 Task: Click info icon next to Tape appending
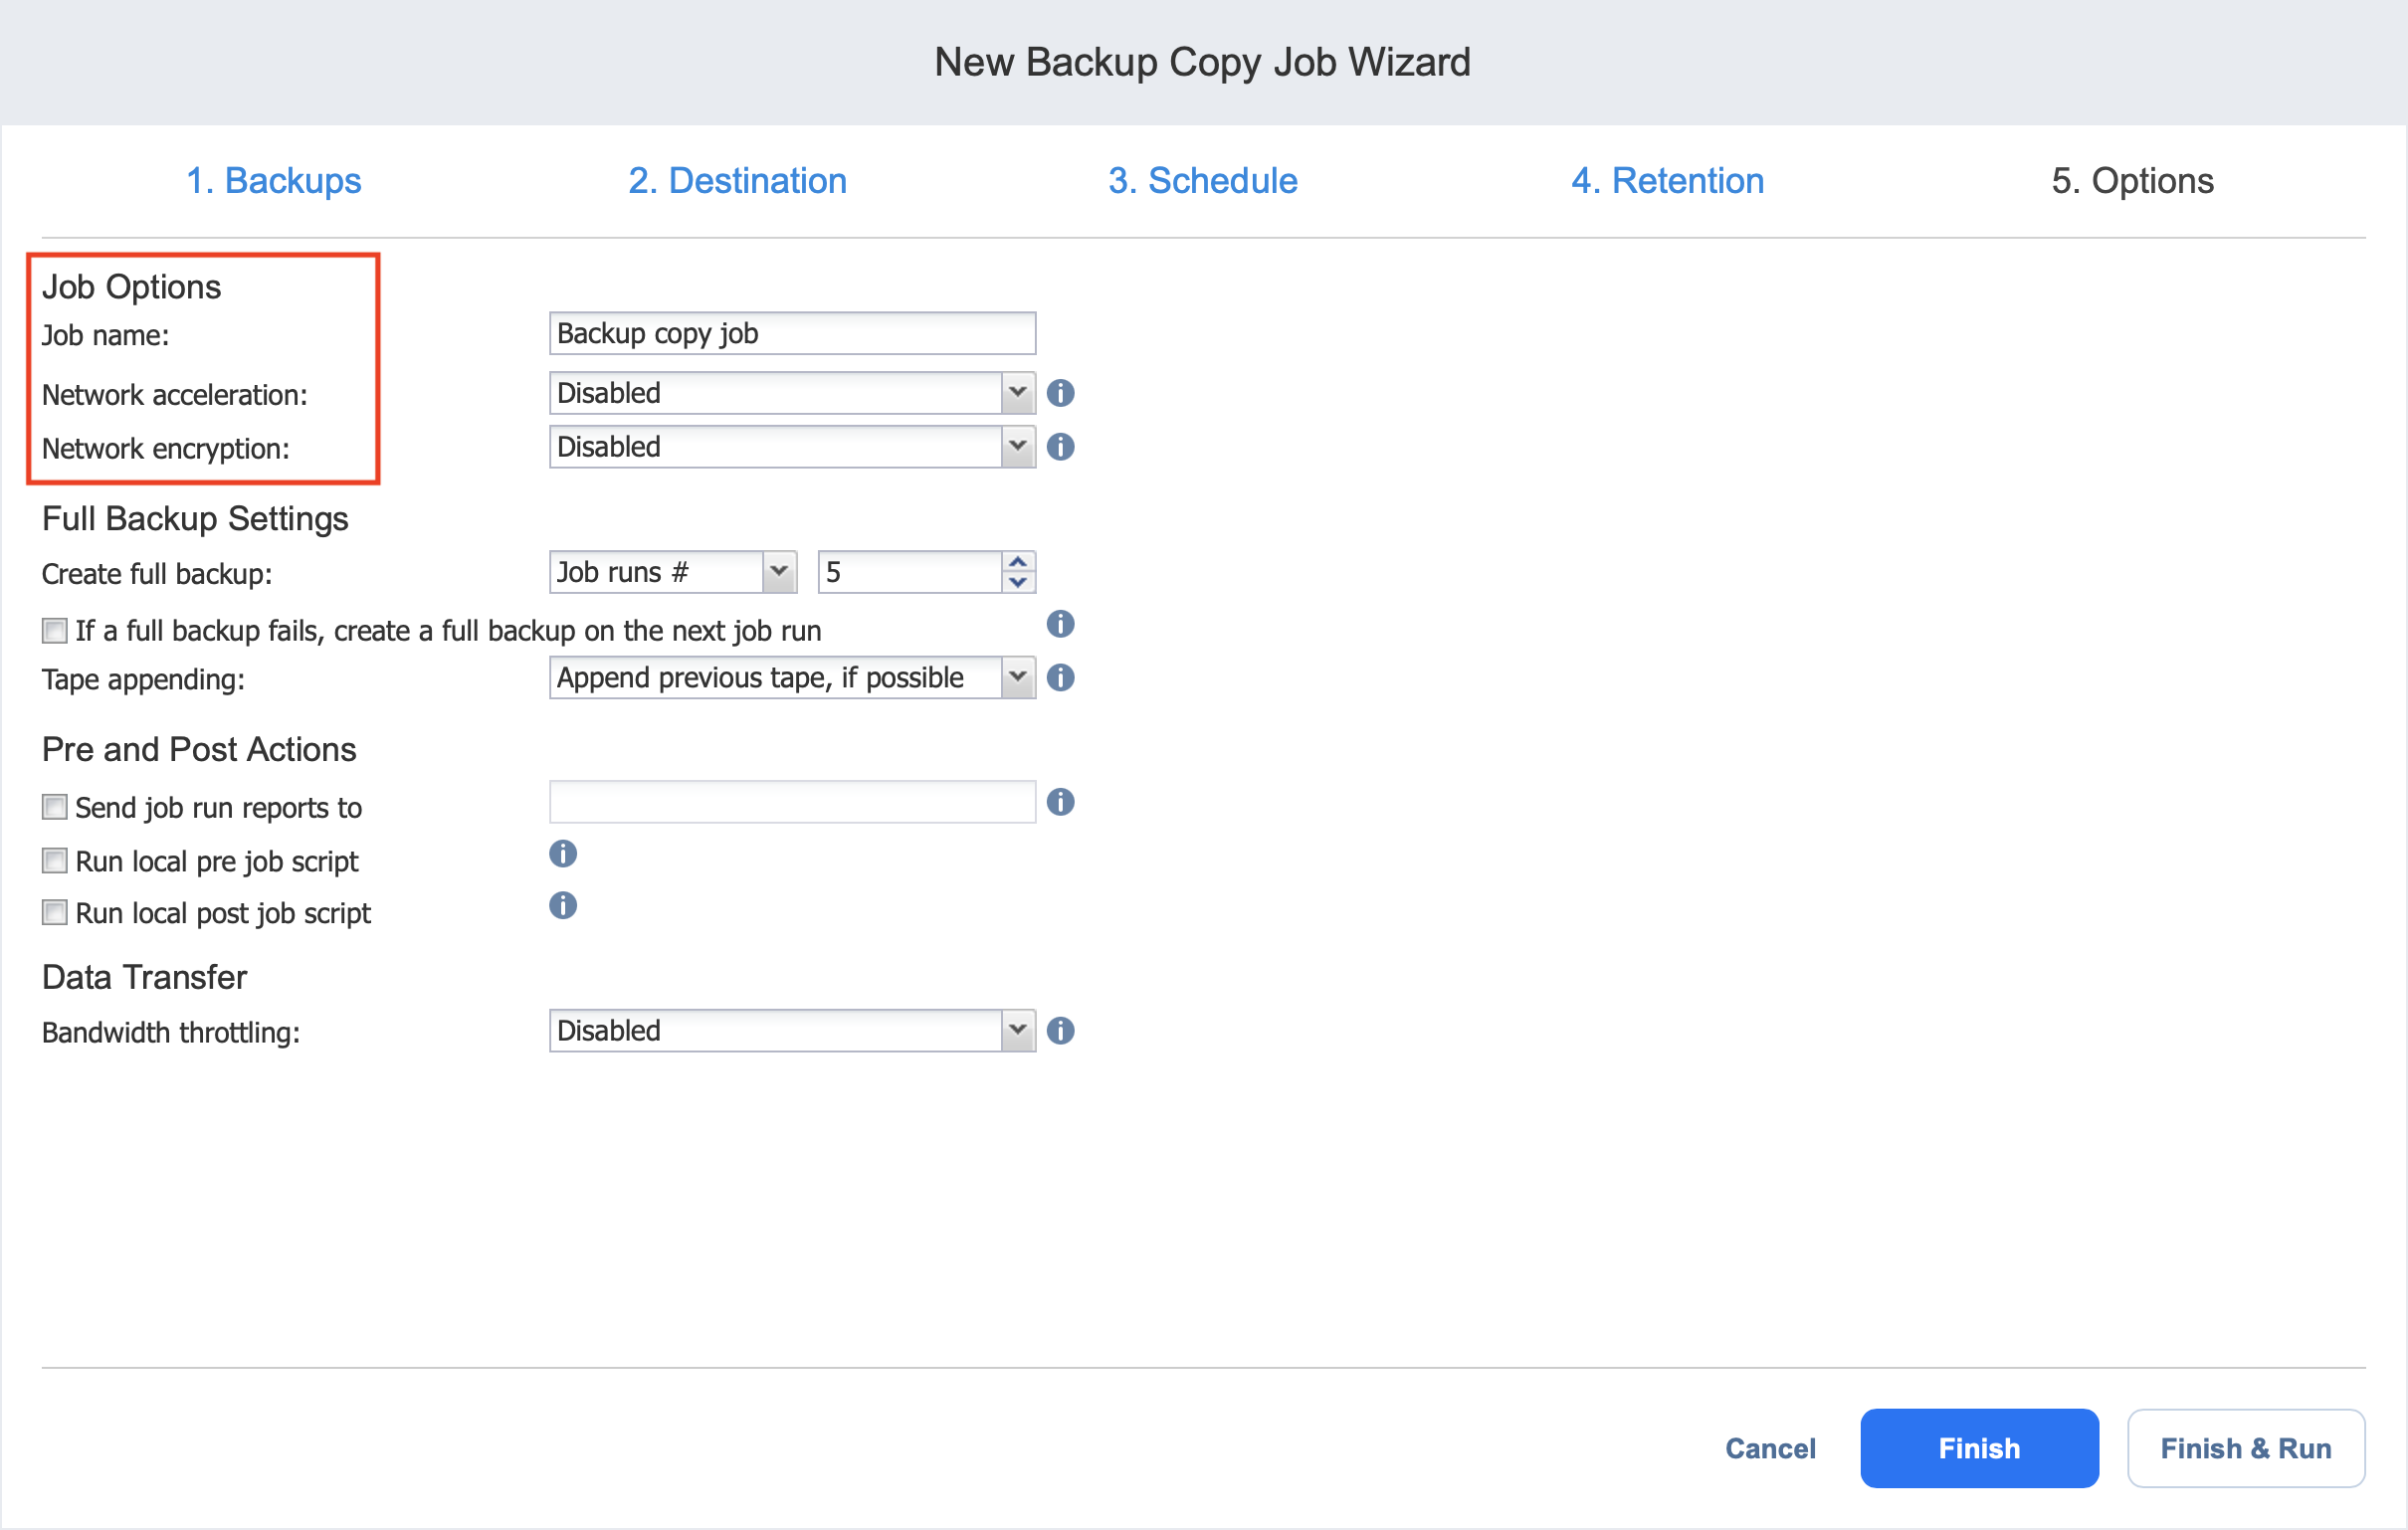(1060, 678)
